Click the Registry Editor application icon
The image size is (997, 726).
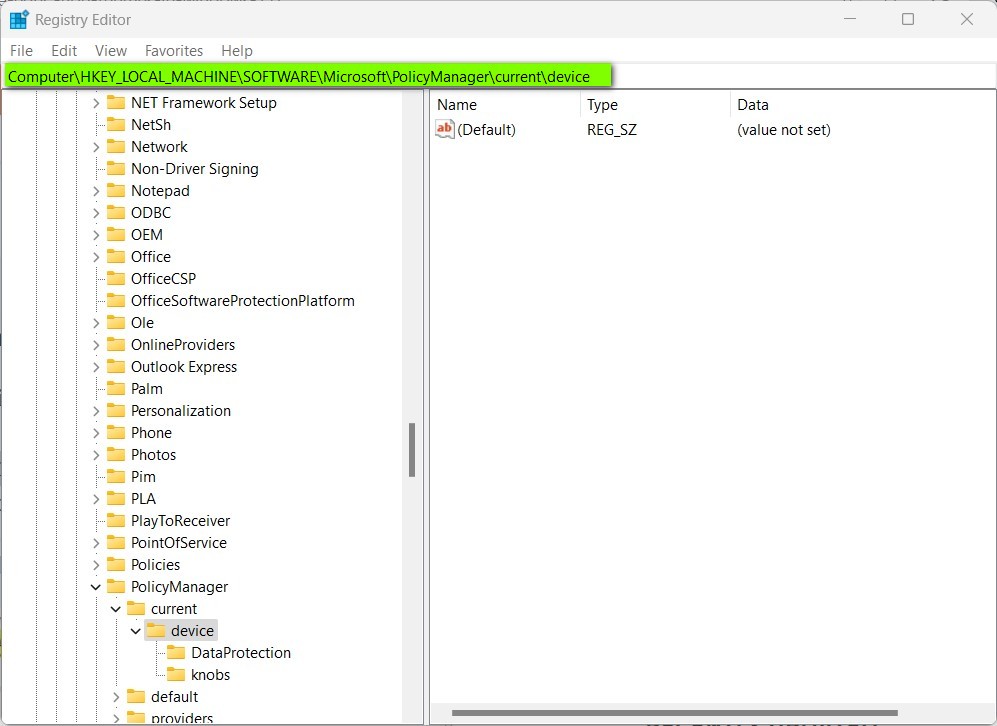18,19
